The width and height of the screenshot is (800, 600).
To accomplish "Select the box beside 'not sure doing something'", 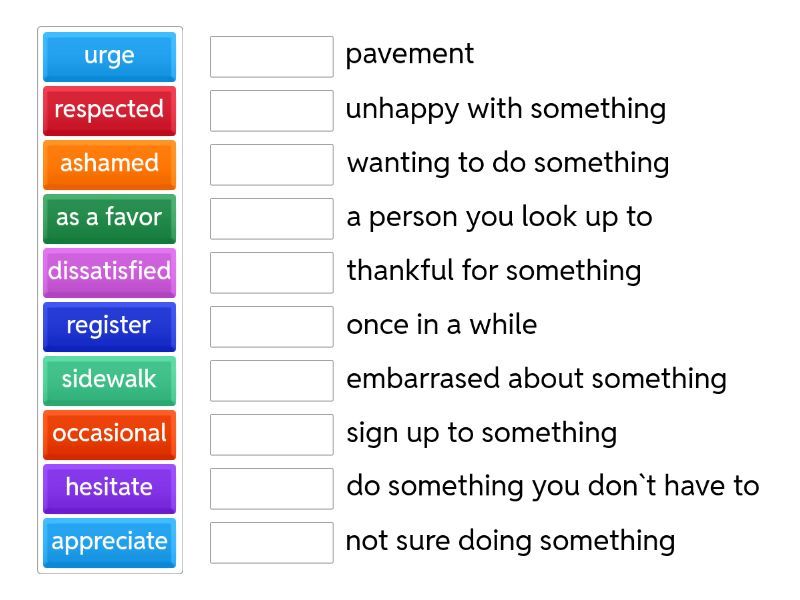I will pos(271,542).
